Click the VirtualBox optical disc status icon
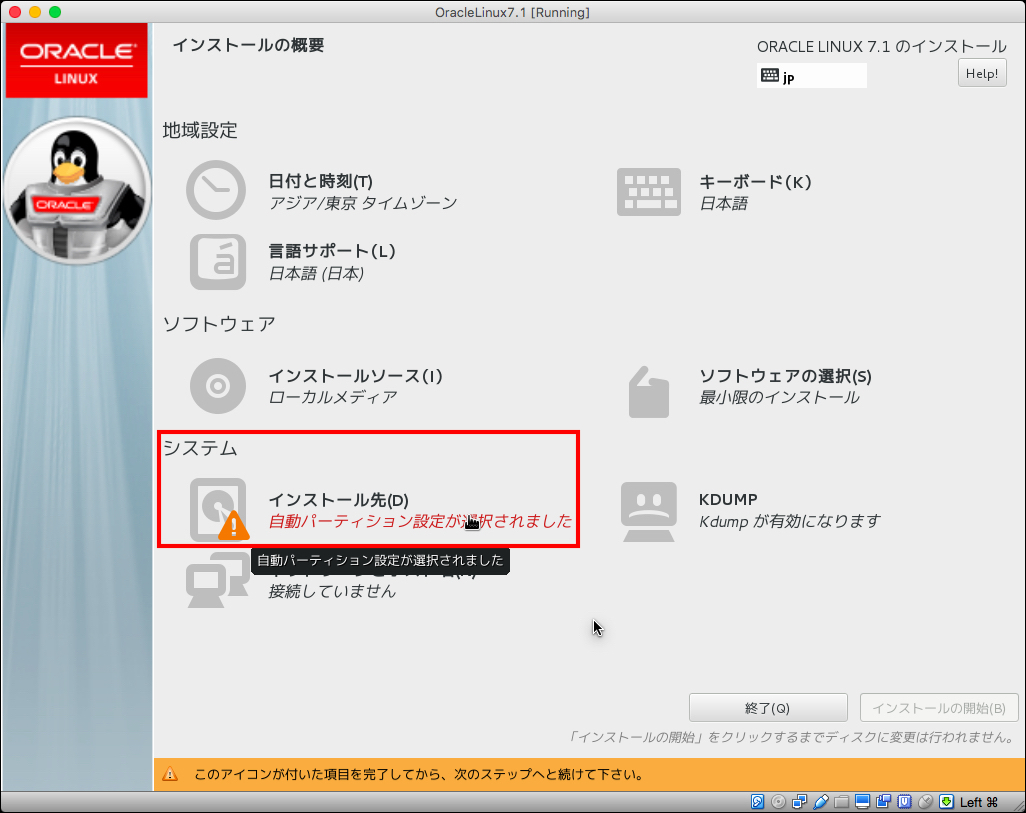The height and width of the screenshot is (813, 1026). pos(778,802)
